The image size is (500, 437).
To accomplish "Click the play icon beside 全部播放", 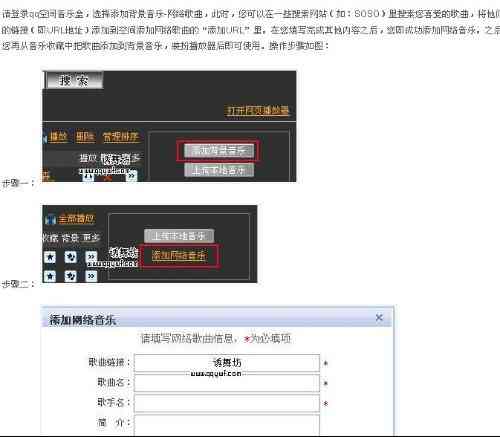I will tap(50, 220).
